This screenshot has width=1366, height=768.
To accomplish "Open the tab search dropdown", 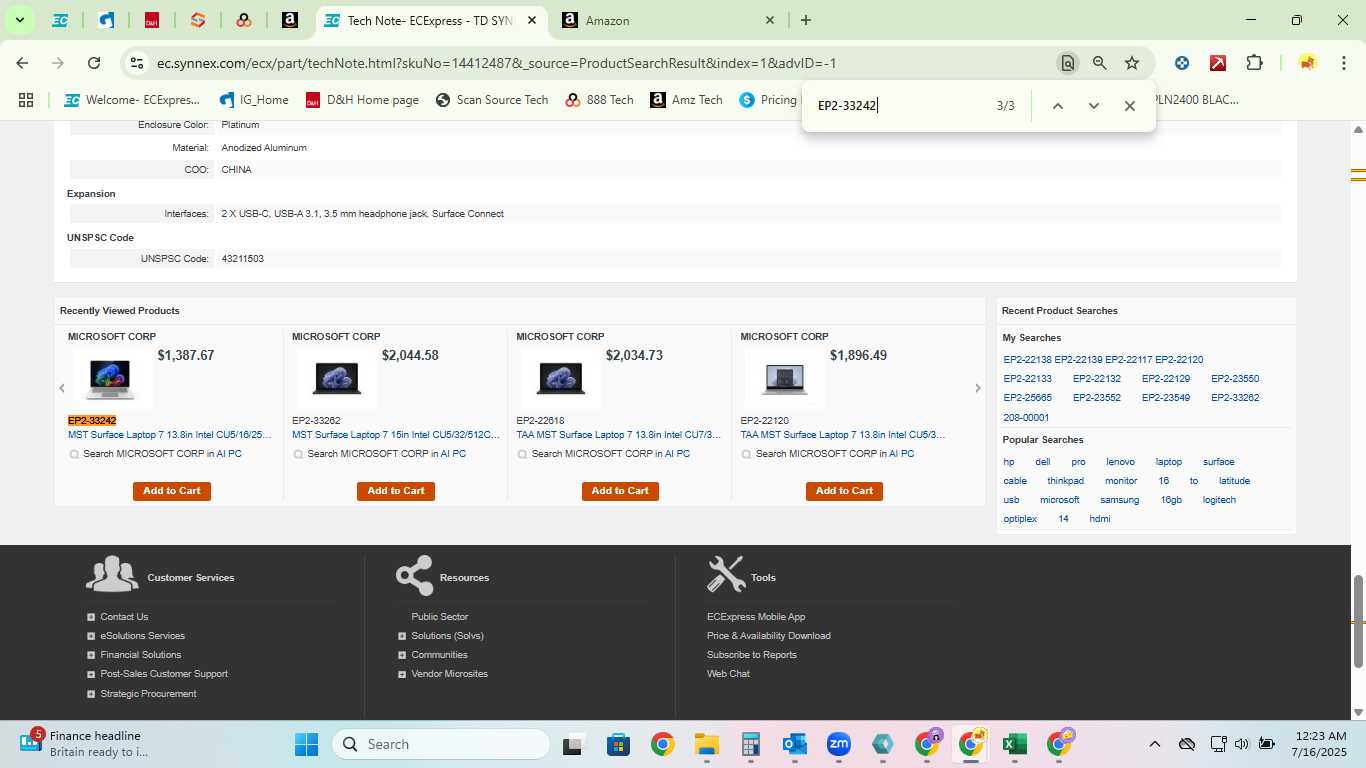I will click(x=19, y=20).
